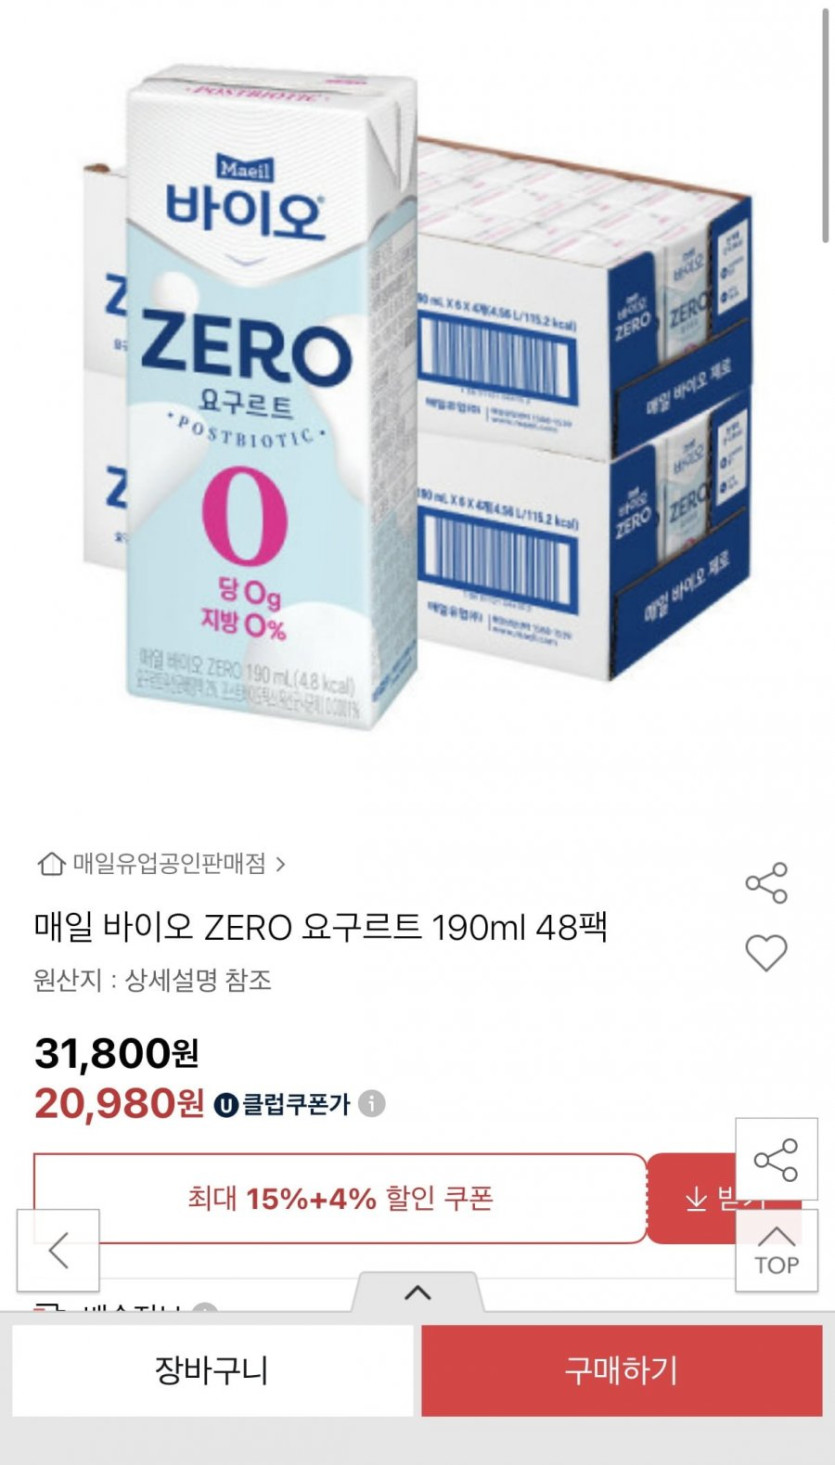Tap the floating share button above TOP
Image resolution: width=835 pixels, height=1465 pixels.
tap(776, 1159)
